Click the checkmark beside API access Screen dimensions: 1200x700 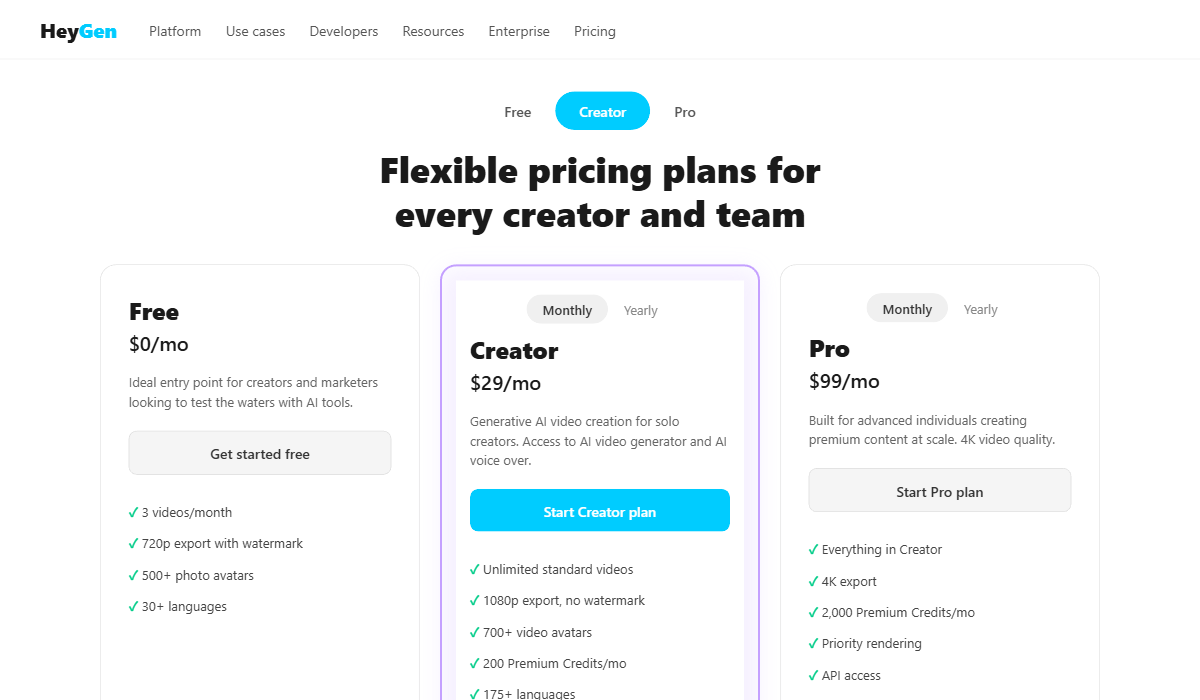[813, 675]
